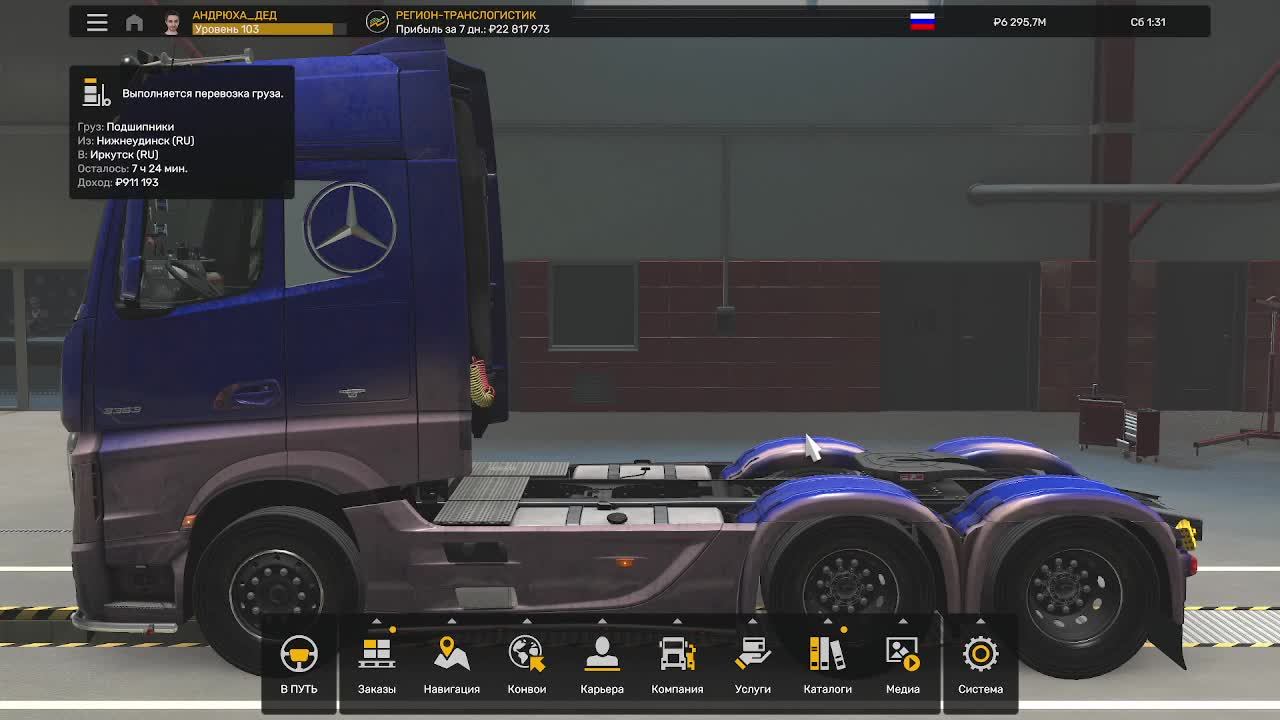Open the Конвои globe icon
Viewport: 1280px width, 720px height.
click(x=527, y=653)
